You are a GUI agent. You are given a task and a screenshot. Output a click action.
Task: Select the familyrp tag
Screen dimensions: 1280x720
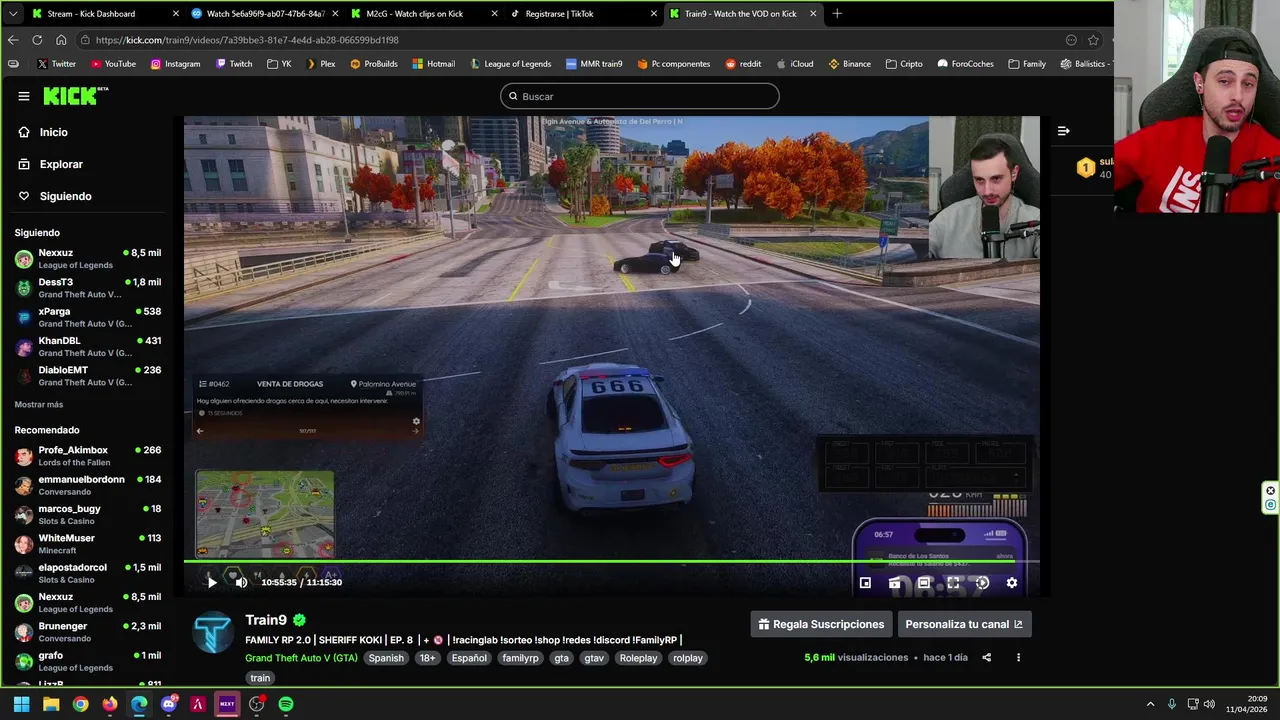(520, 658)
